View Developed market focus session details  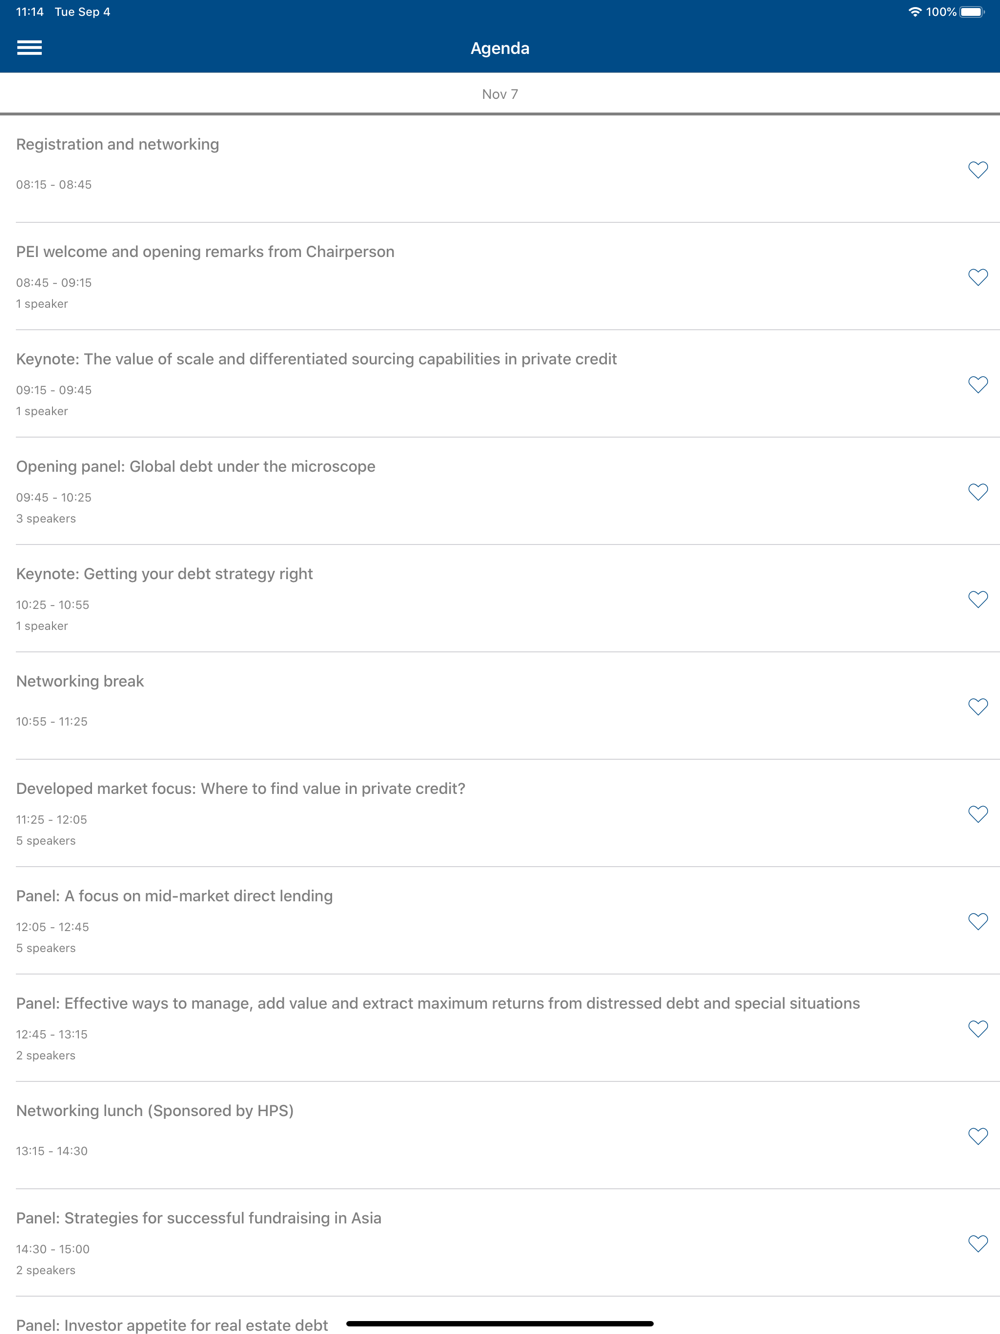point(500,813)
